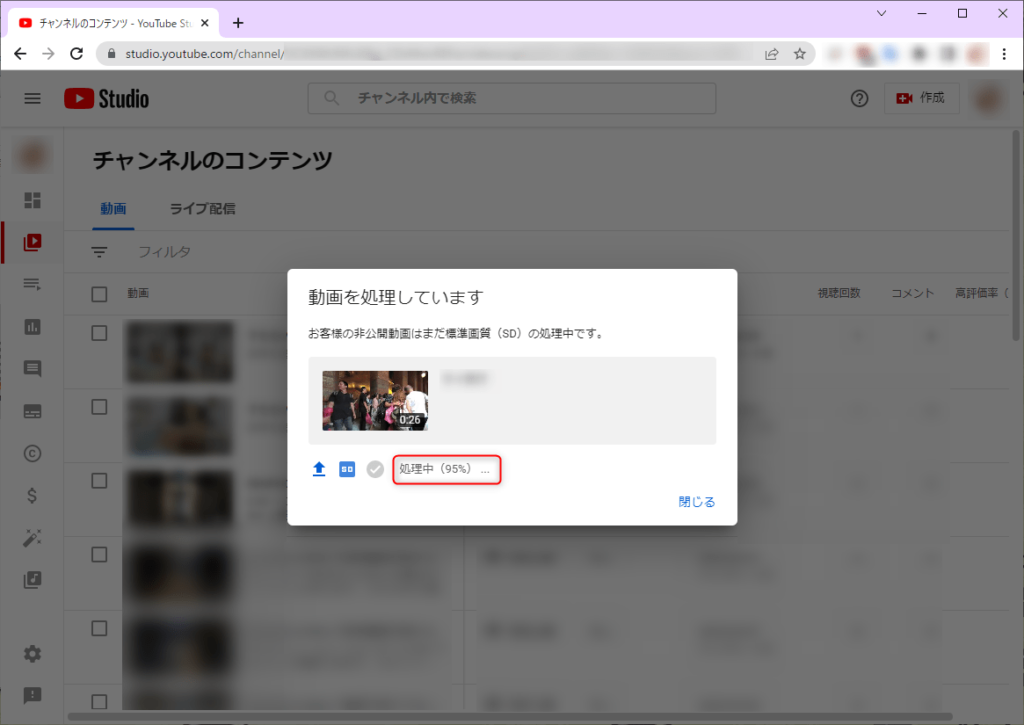
Task: Open a new browser tab
Action: tap(238, 23)
